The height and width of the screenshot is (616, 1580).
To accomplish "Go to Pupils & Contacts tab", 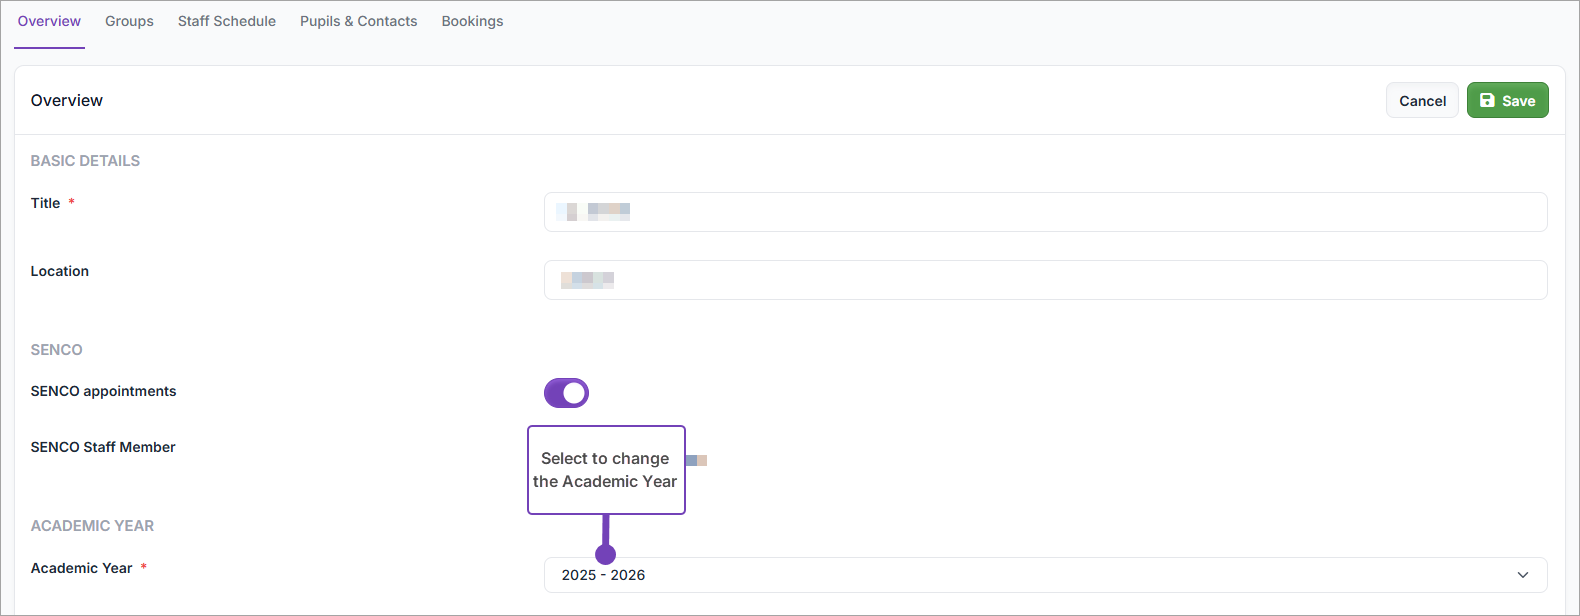I will [359, 21].
